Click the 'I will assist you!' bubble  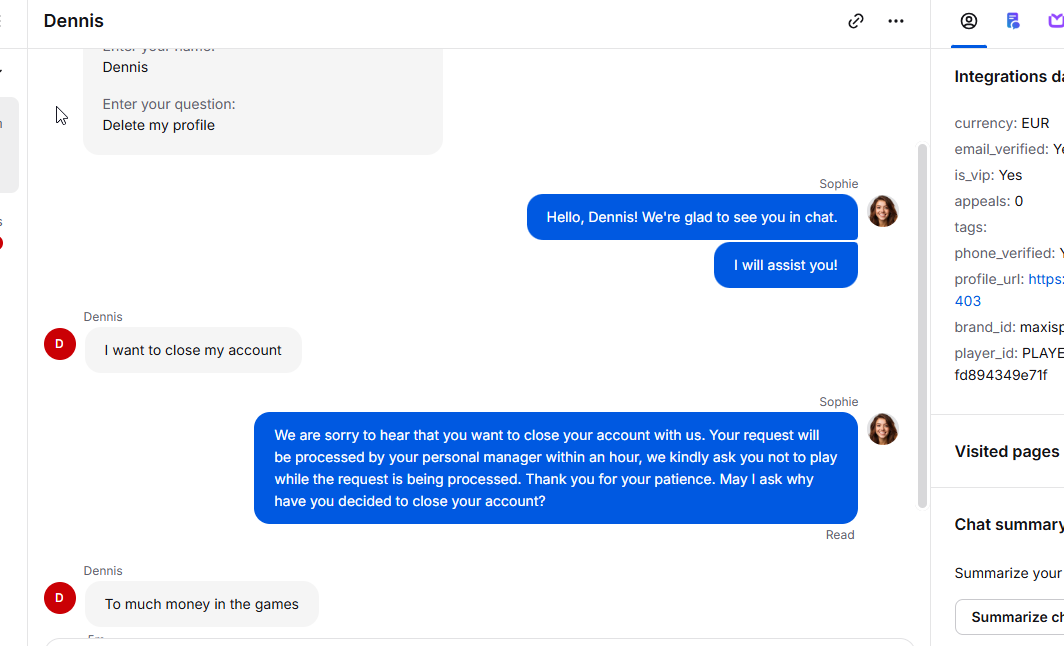[786, 265]
